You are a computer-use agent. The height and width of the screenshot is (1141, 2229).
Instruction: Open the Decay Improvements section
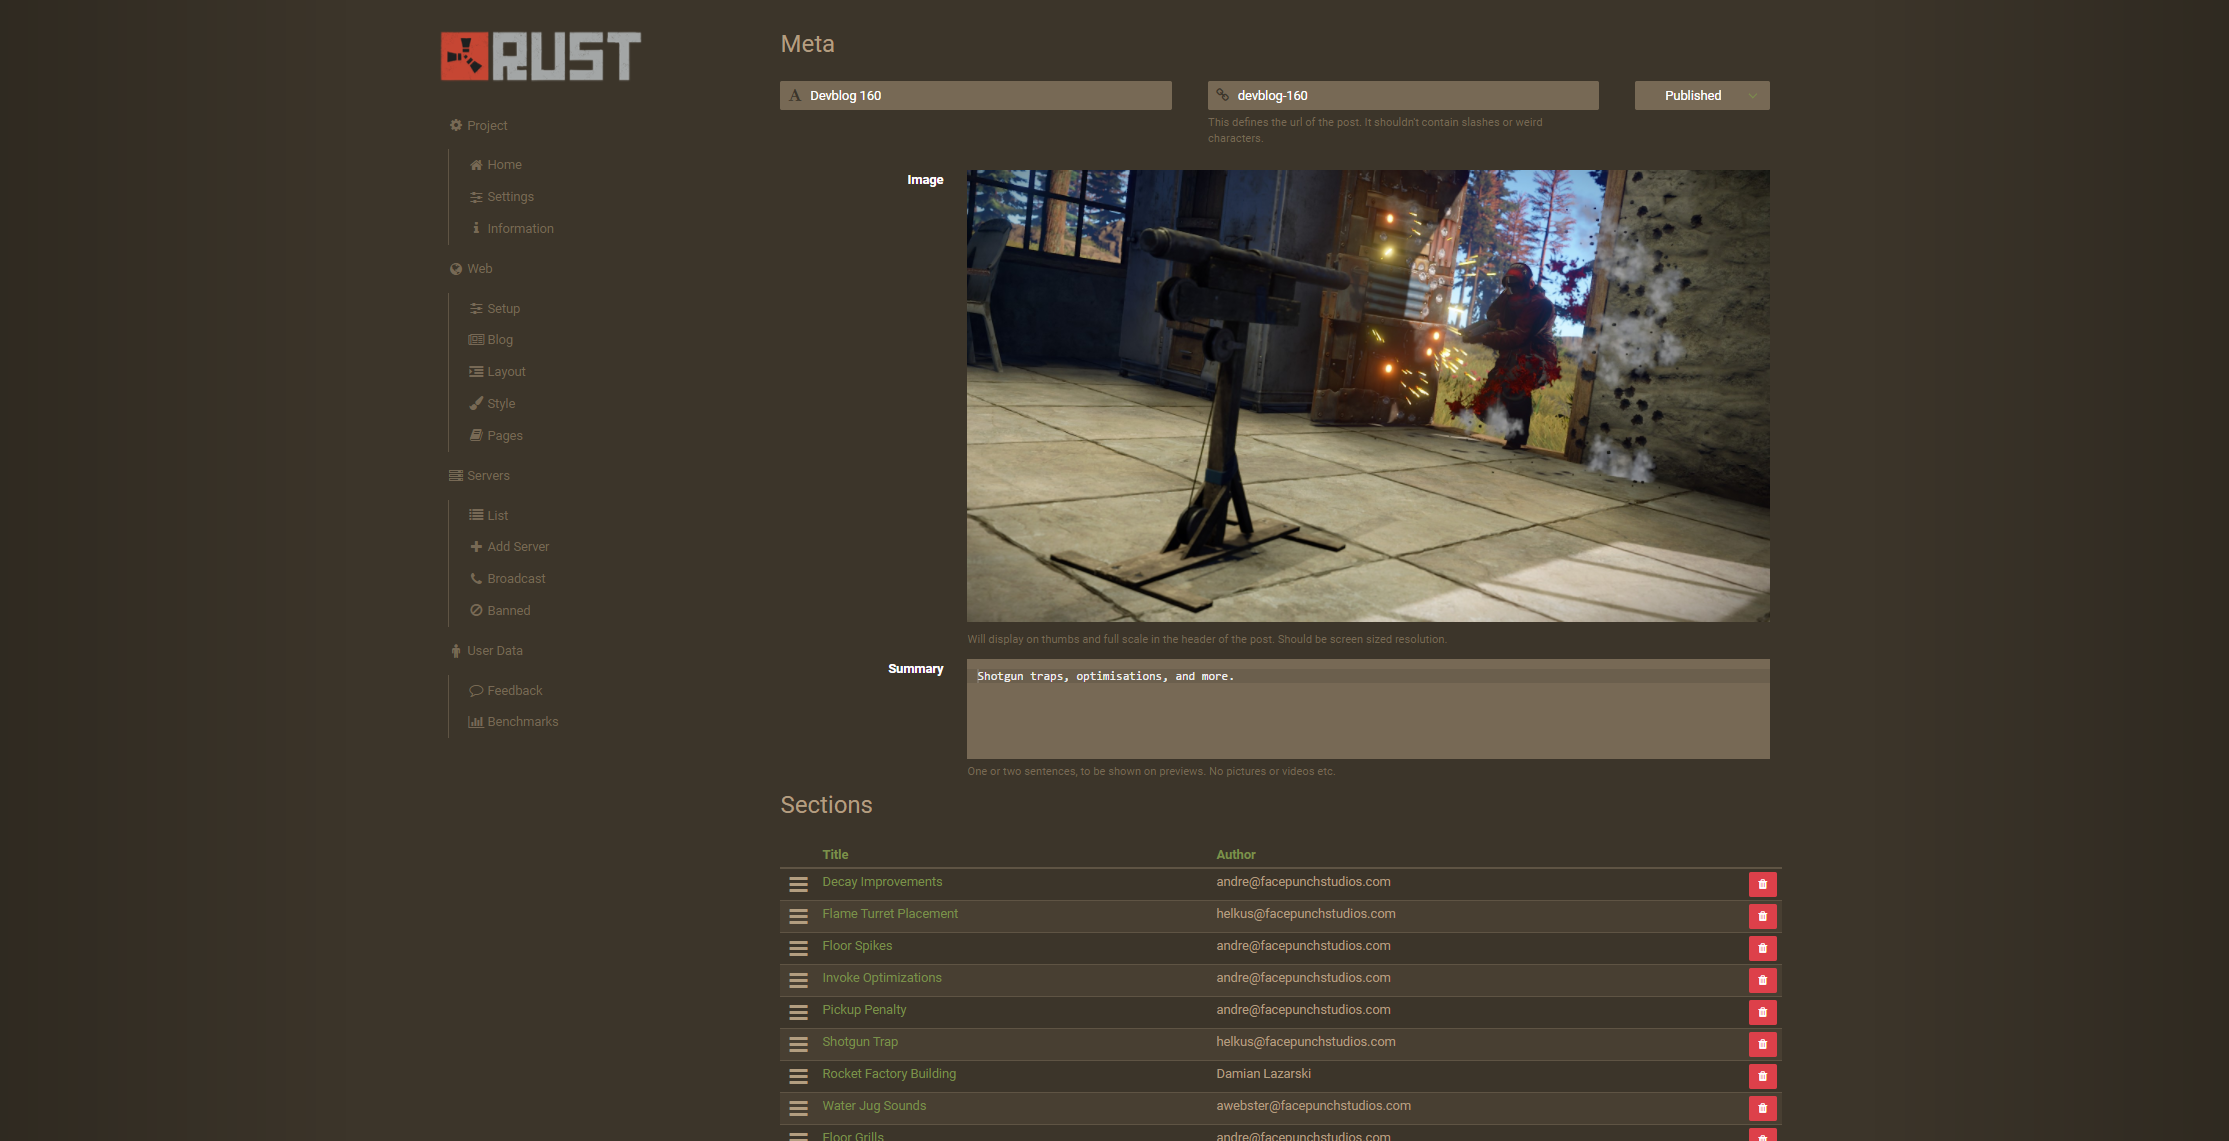click(x=882, y=882)
